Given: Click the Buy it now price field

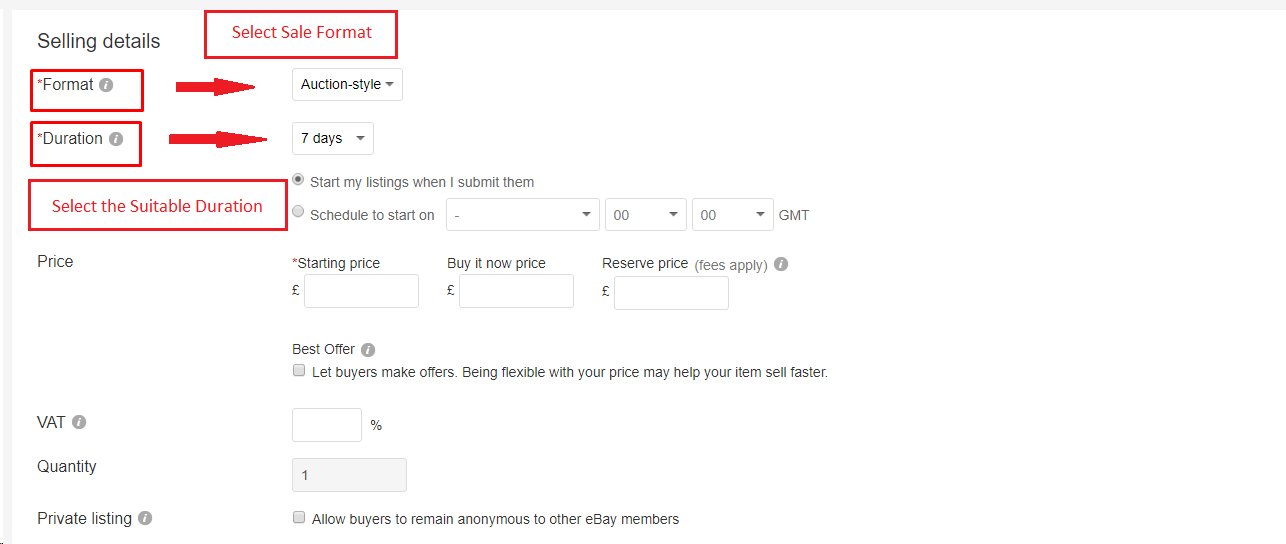Looking at the screenshot, I should pyautogui.click(x=516, y=291).
